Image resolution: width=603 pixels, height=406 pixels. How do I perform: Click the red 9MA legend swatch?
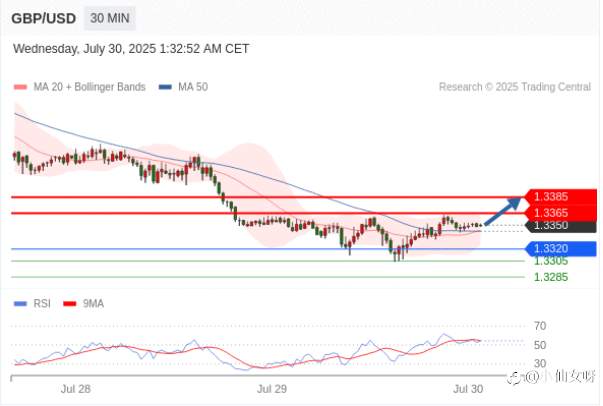pyautogui.click(x=70, y=304)
